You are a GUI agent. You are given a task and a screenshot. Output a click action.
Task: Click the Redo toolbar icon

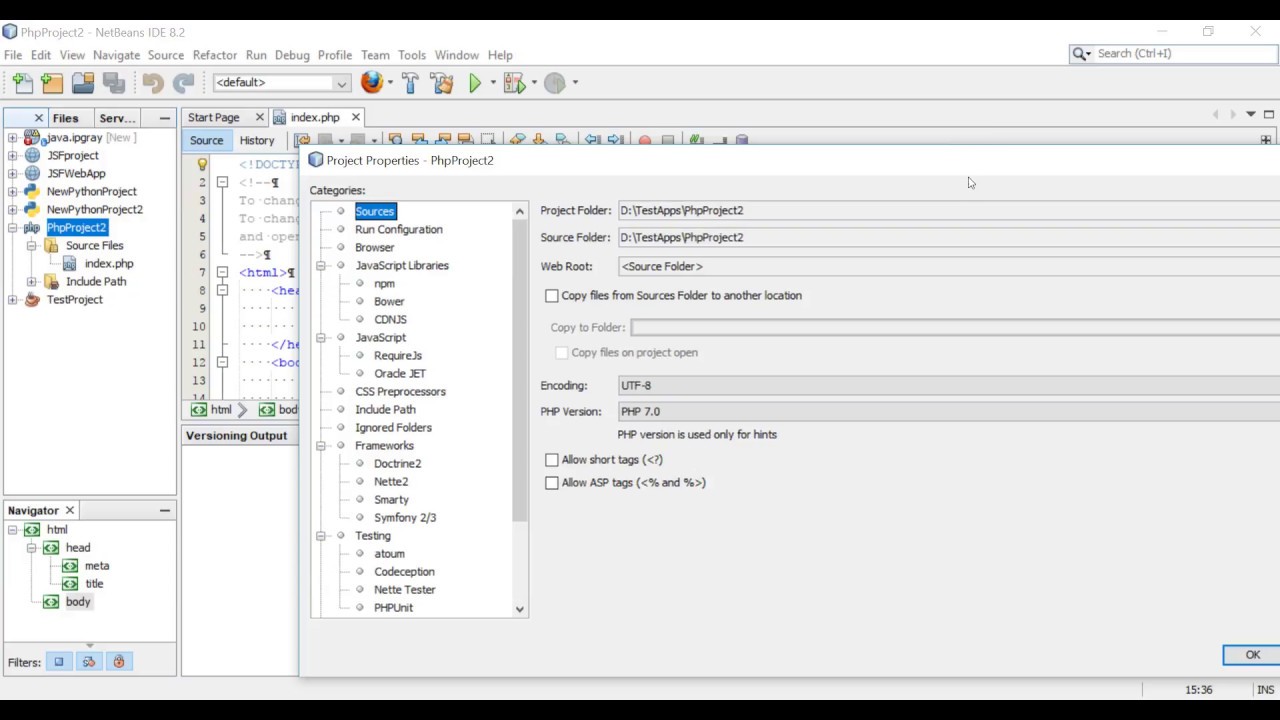(183, 83)
